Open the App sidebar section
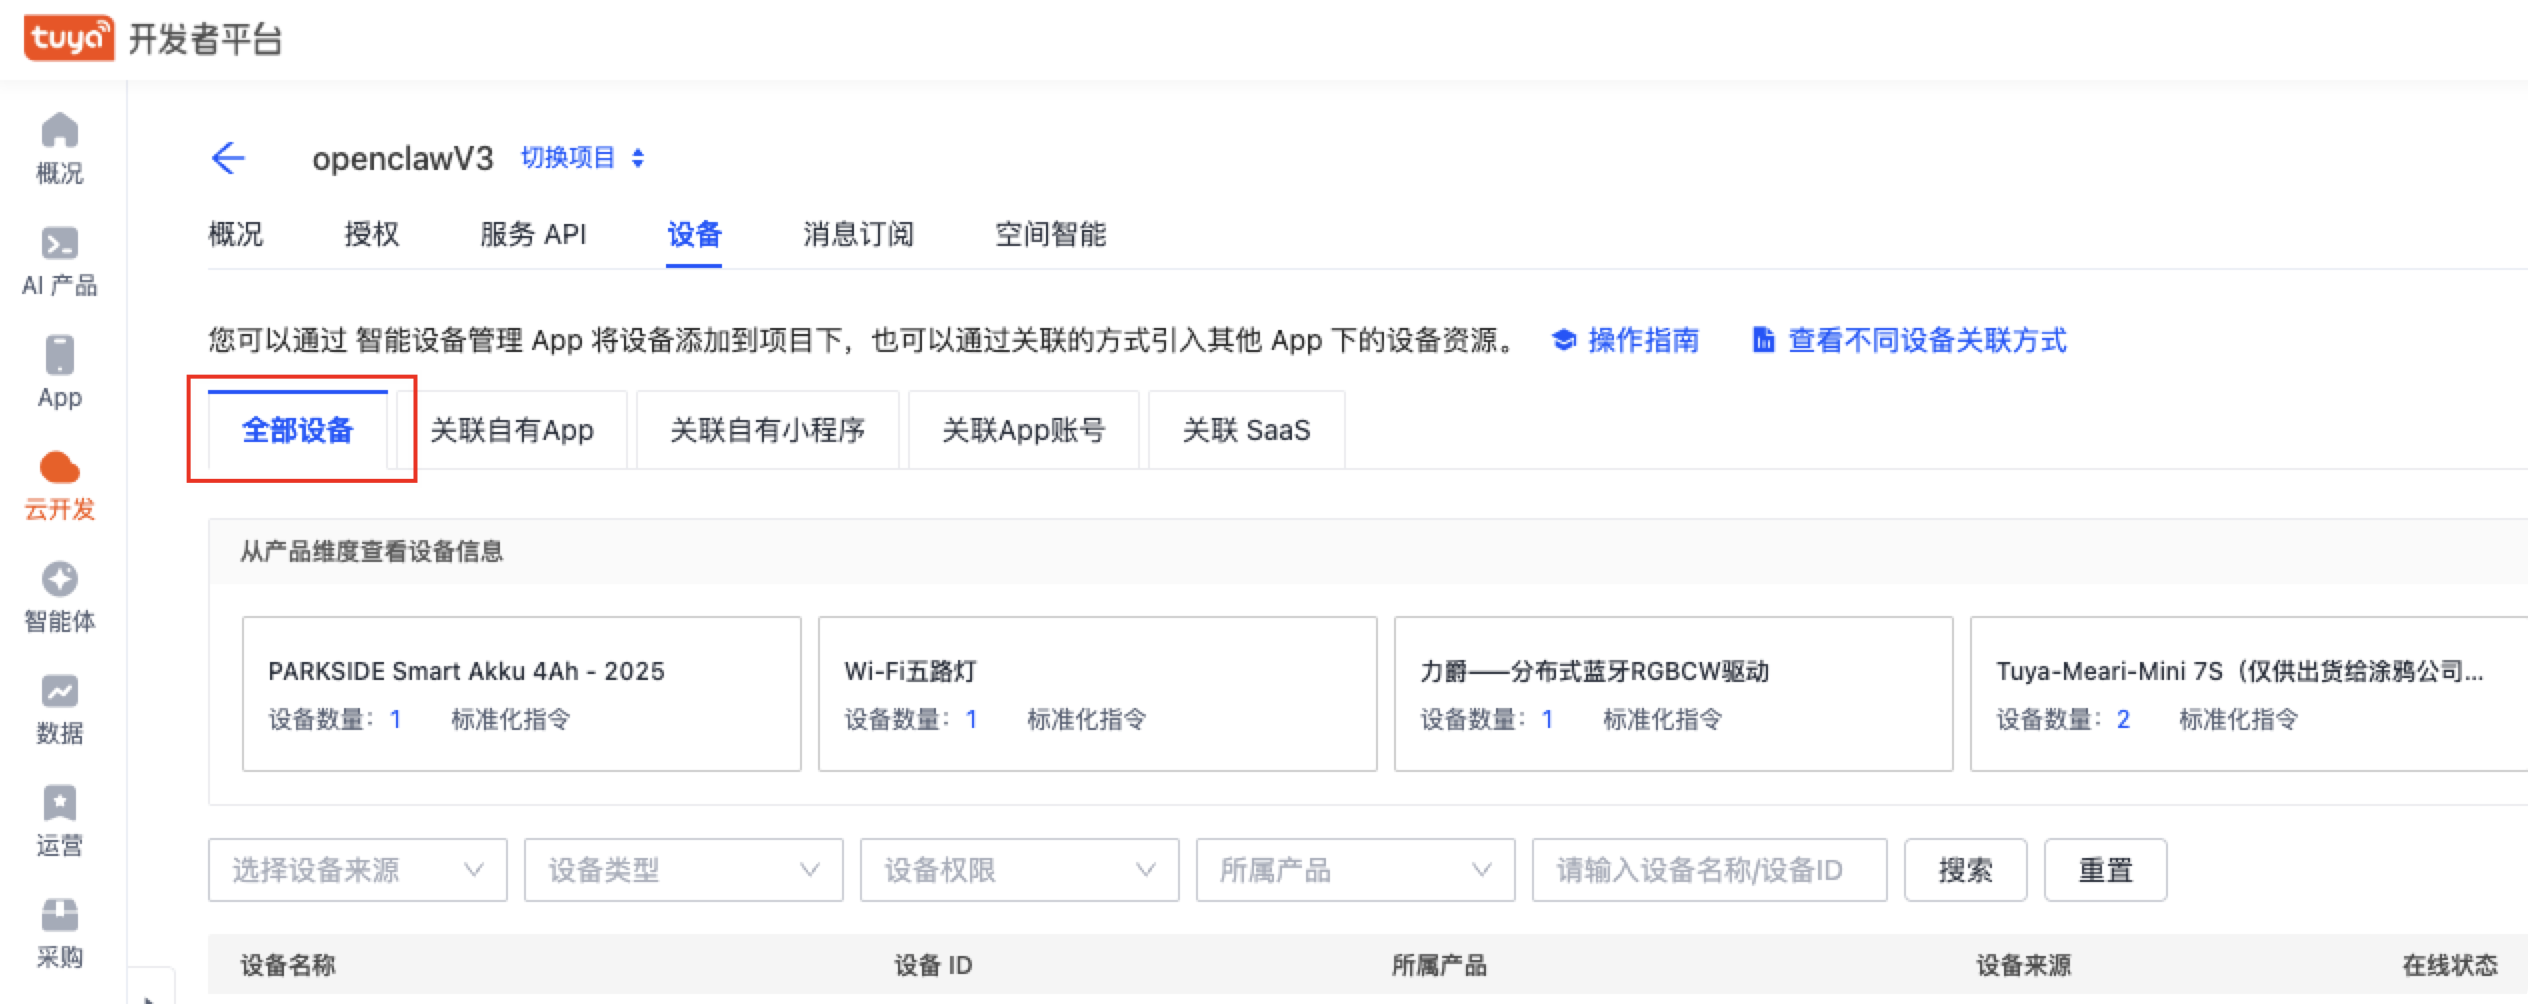The width and height of the screenshot is (2528, 1004). 60,368
